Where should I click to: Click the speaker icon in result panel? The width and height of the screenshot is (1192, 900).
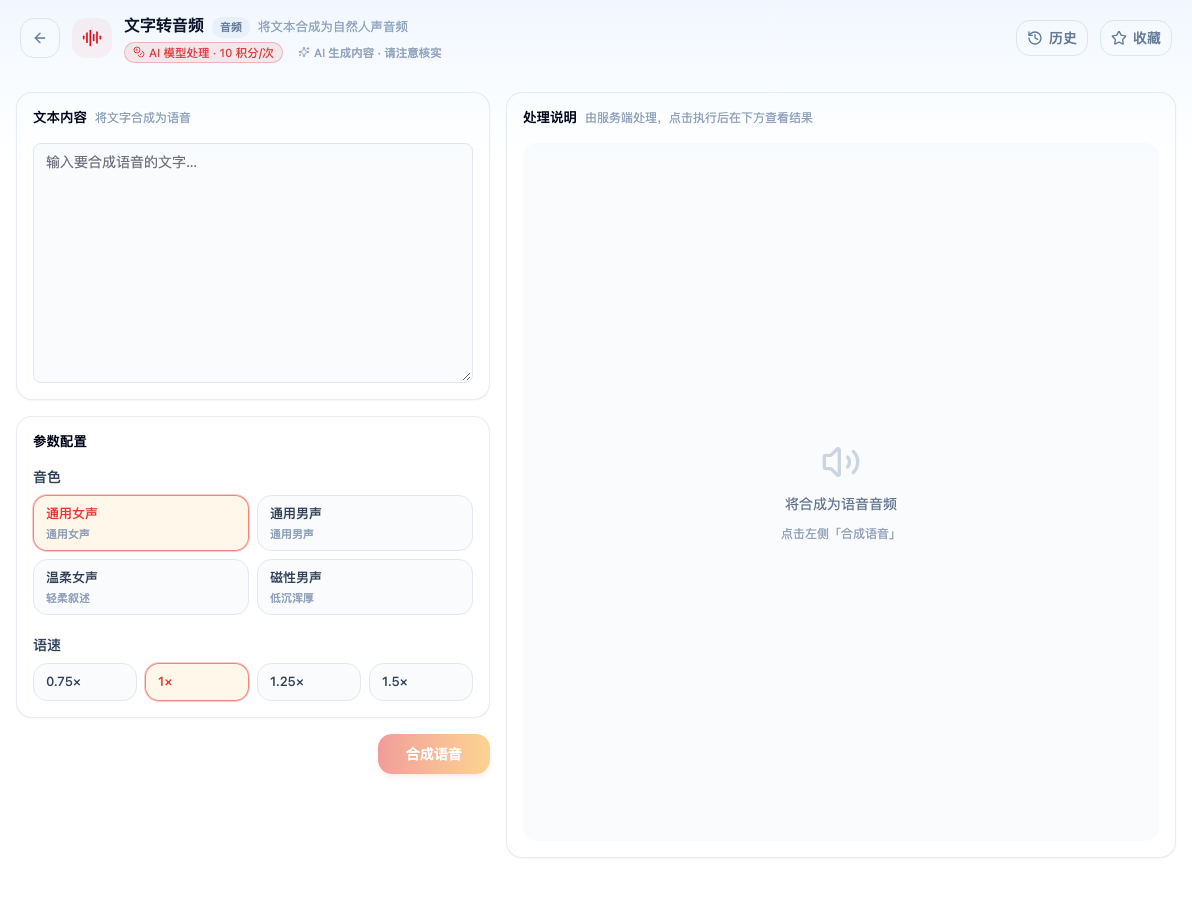point(841,461)
